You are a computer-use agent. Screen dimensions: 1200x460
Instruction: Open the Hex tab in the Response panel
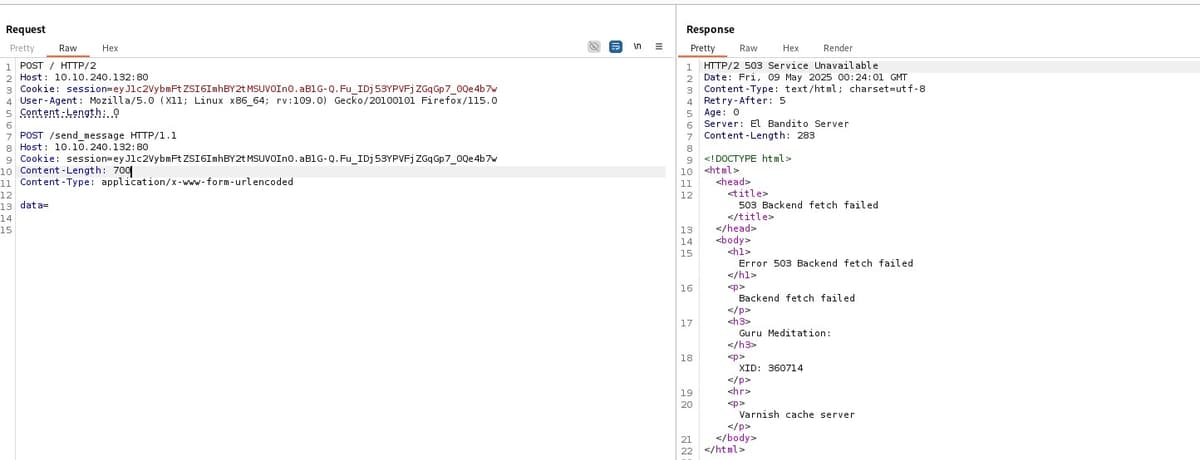pyautogui.click(x=790, y=48)
